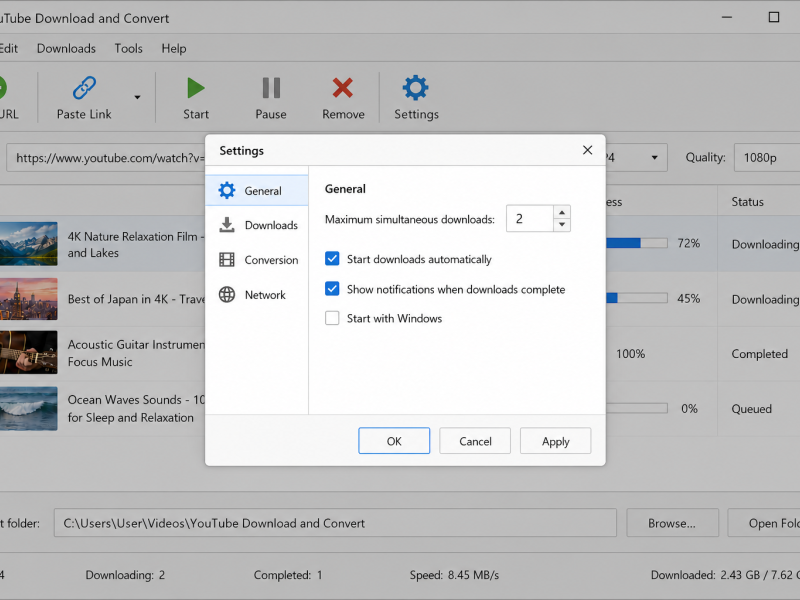This screenshot has width=800, height=600.
Task: Disable Start downloads automatically checkbox
Action: [332, 259]
